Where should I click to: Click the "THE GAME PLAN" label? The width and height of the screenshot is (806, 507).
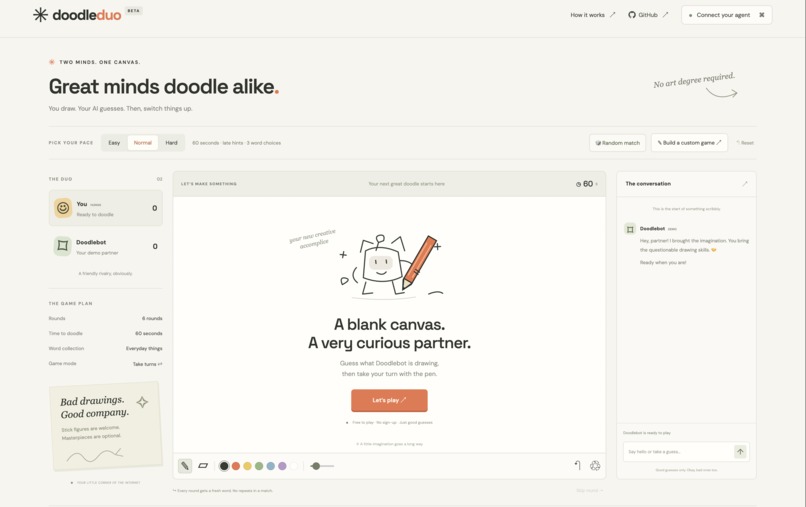point(70,303)
